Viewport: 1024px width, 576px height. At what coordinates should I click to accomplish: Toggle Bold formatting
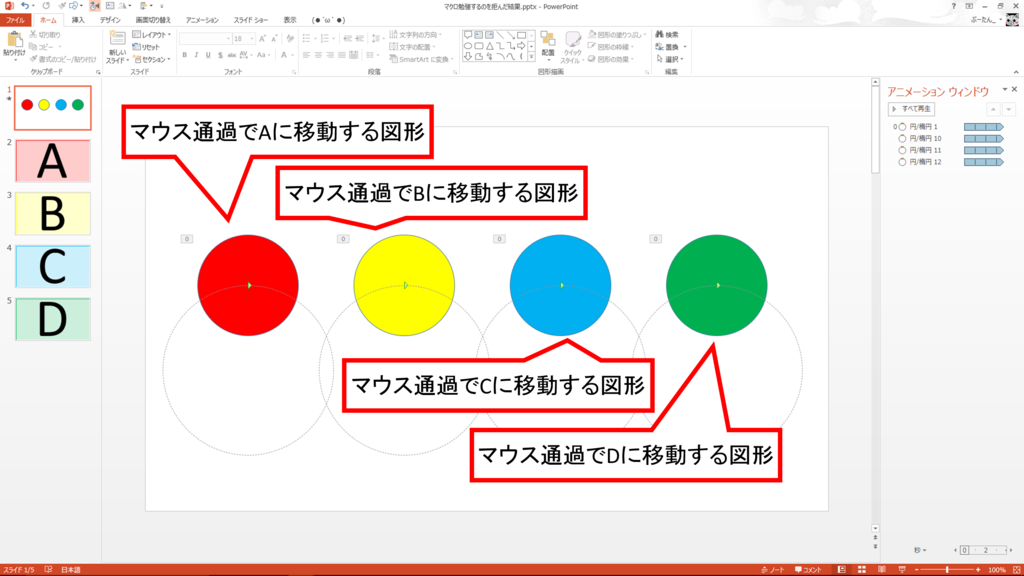(x=184, y=54)
